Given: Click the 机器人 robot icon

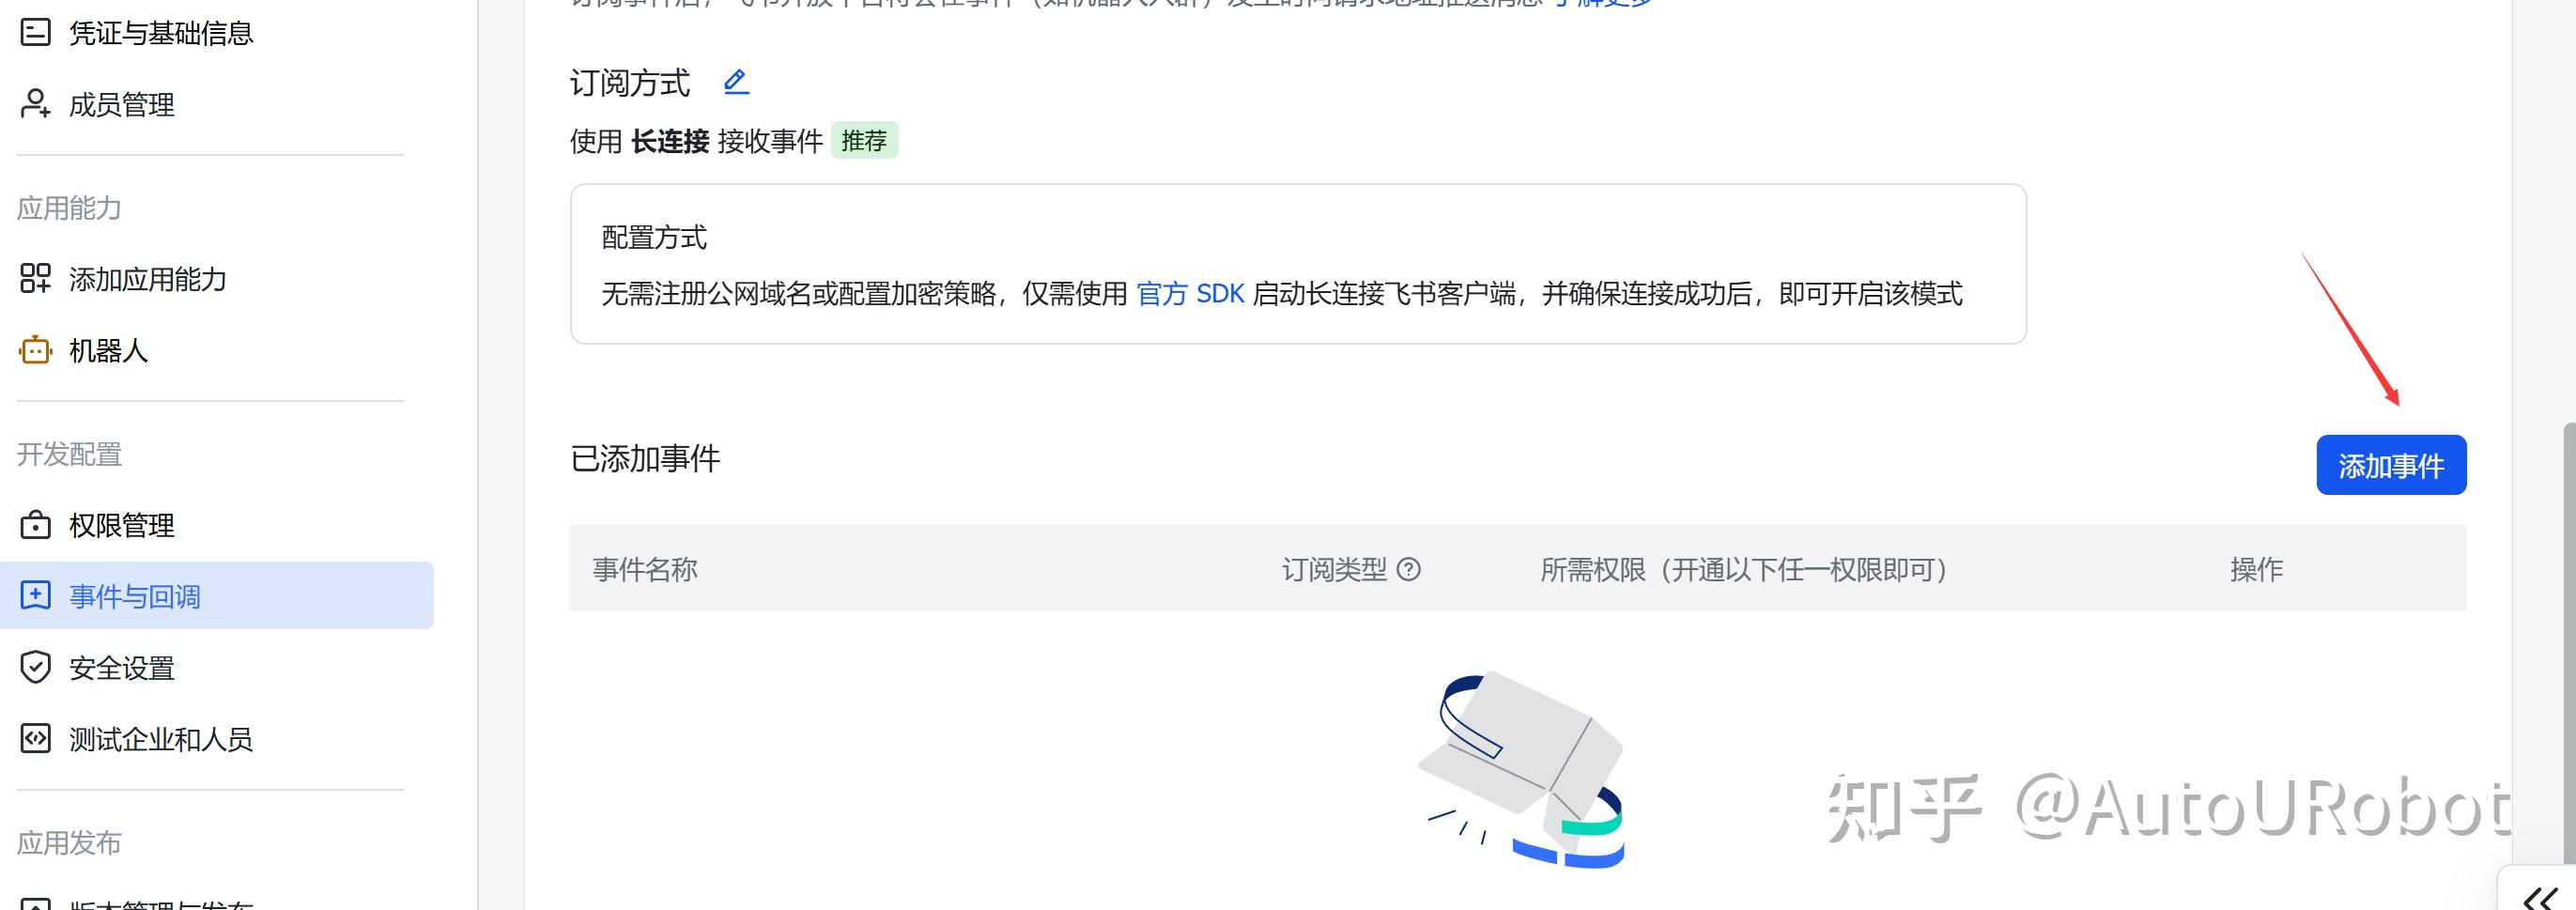Looking at the screenshot, I should coord(35,350).
